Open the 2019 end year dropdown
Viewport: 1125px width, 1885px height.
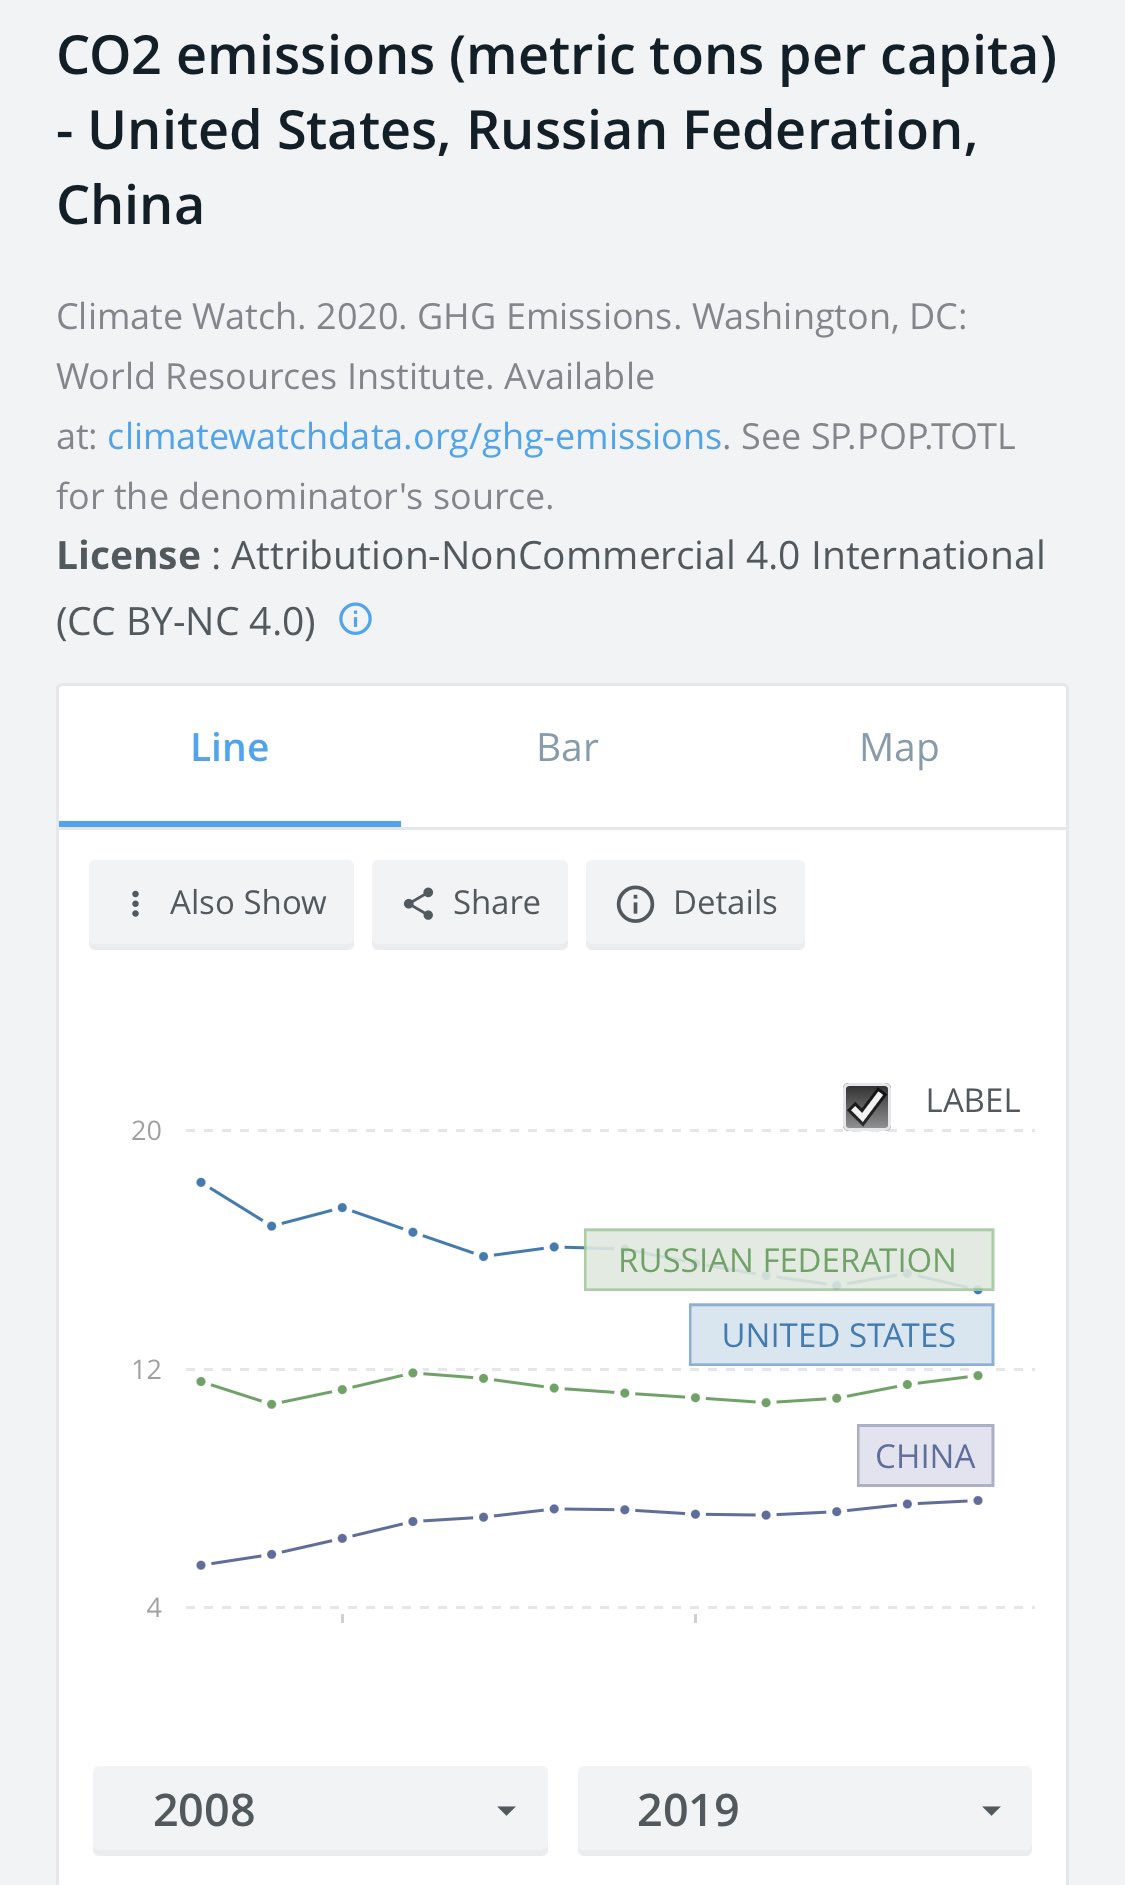[804, 1810]
